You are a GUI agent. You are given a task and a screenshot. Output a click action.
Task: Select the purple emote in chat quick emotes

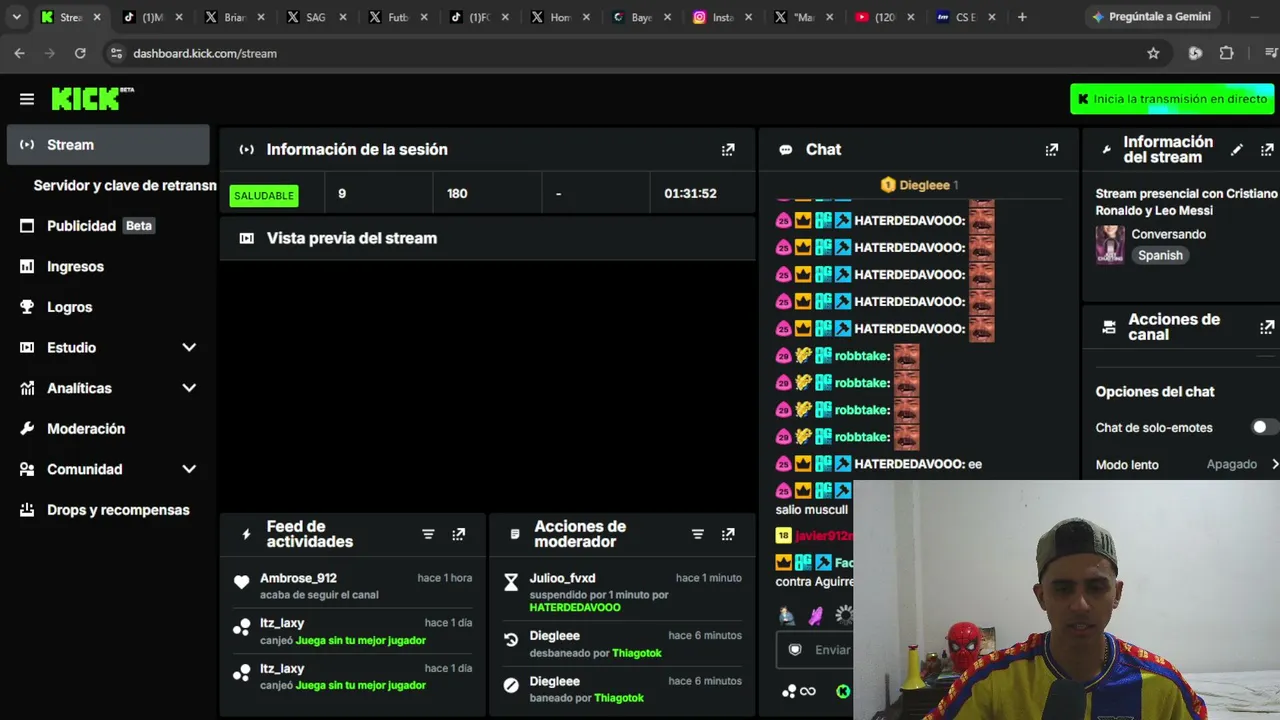pos(816,616)
